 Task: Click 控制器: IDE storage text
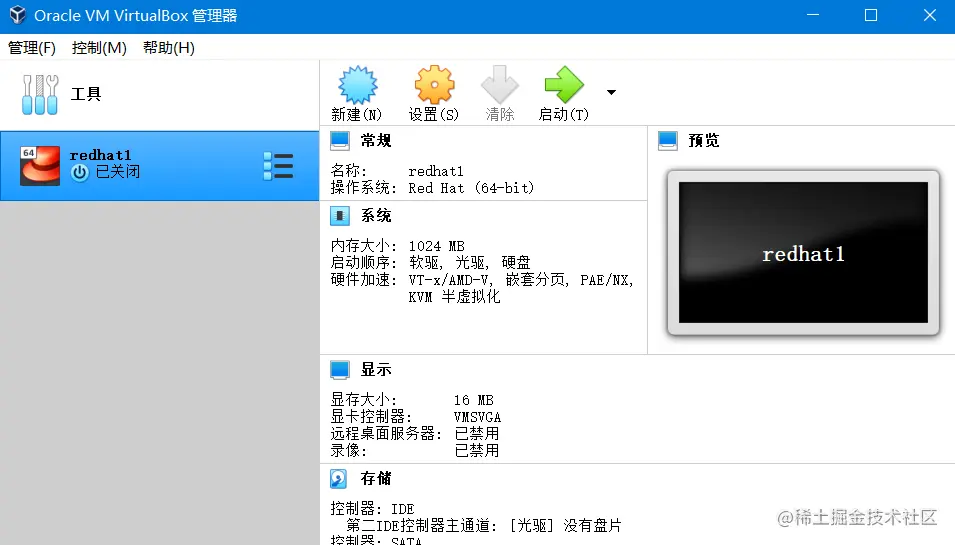[373, 508]
